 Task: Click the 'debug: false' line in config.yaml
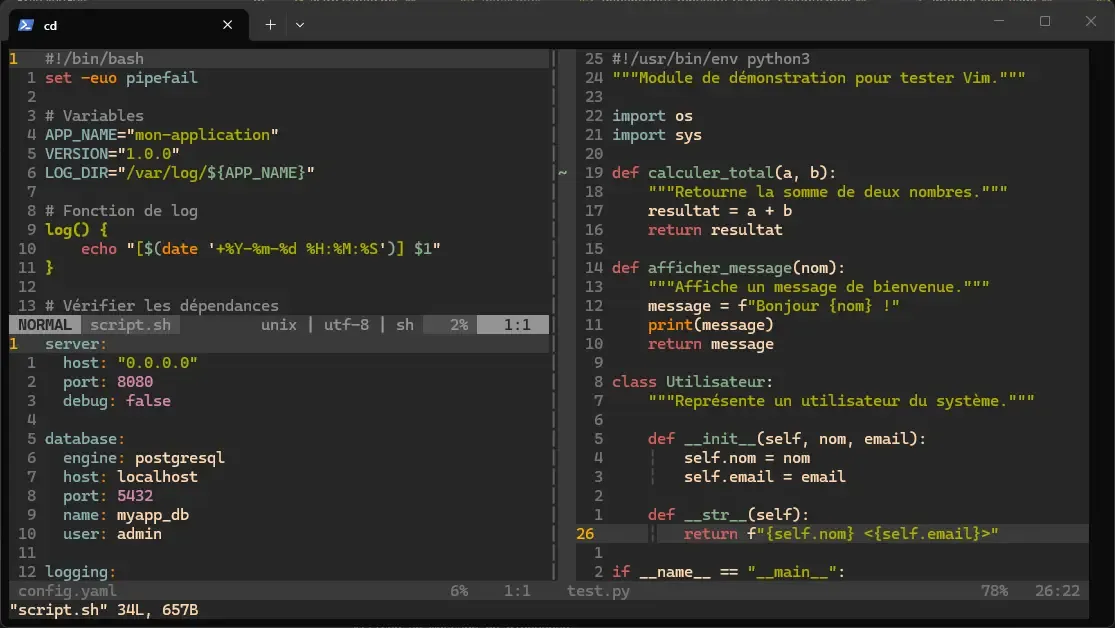click(x=116, y=401)
